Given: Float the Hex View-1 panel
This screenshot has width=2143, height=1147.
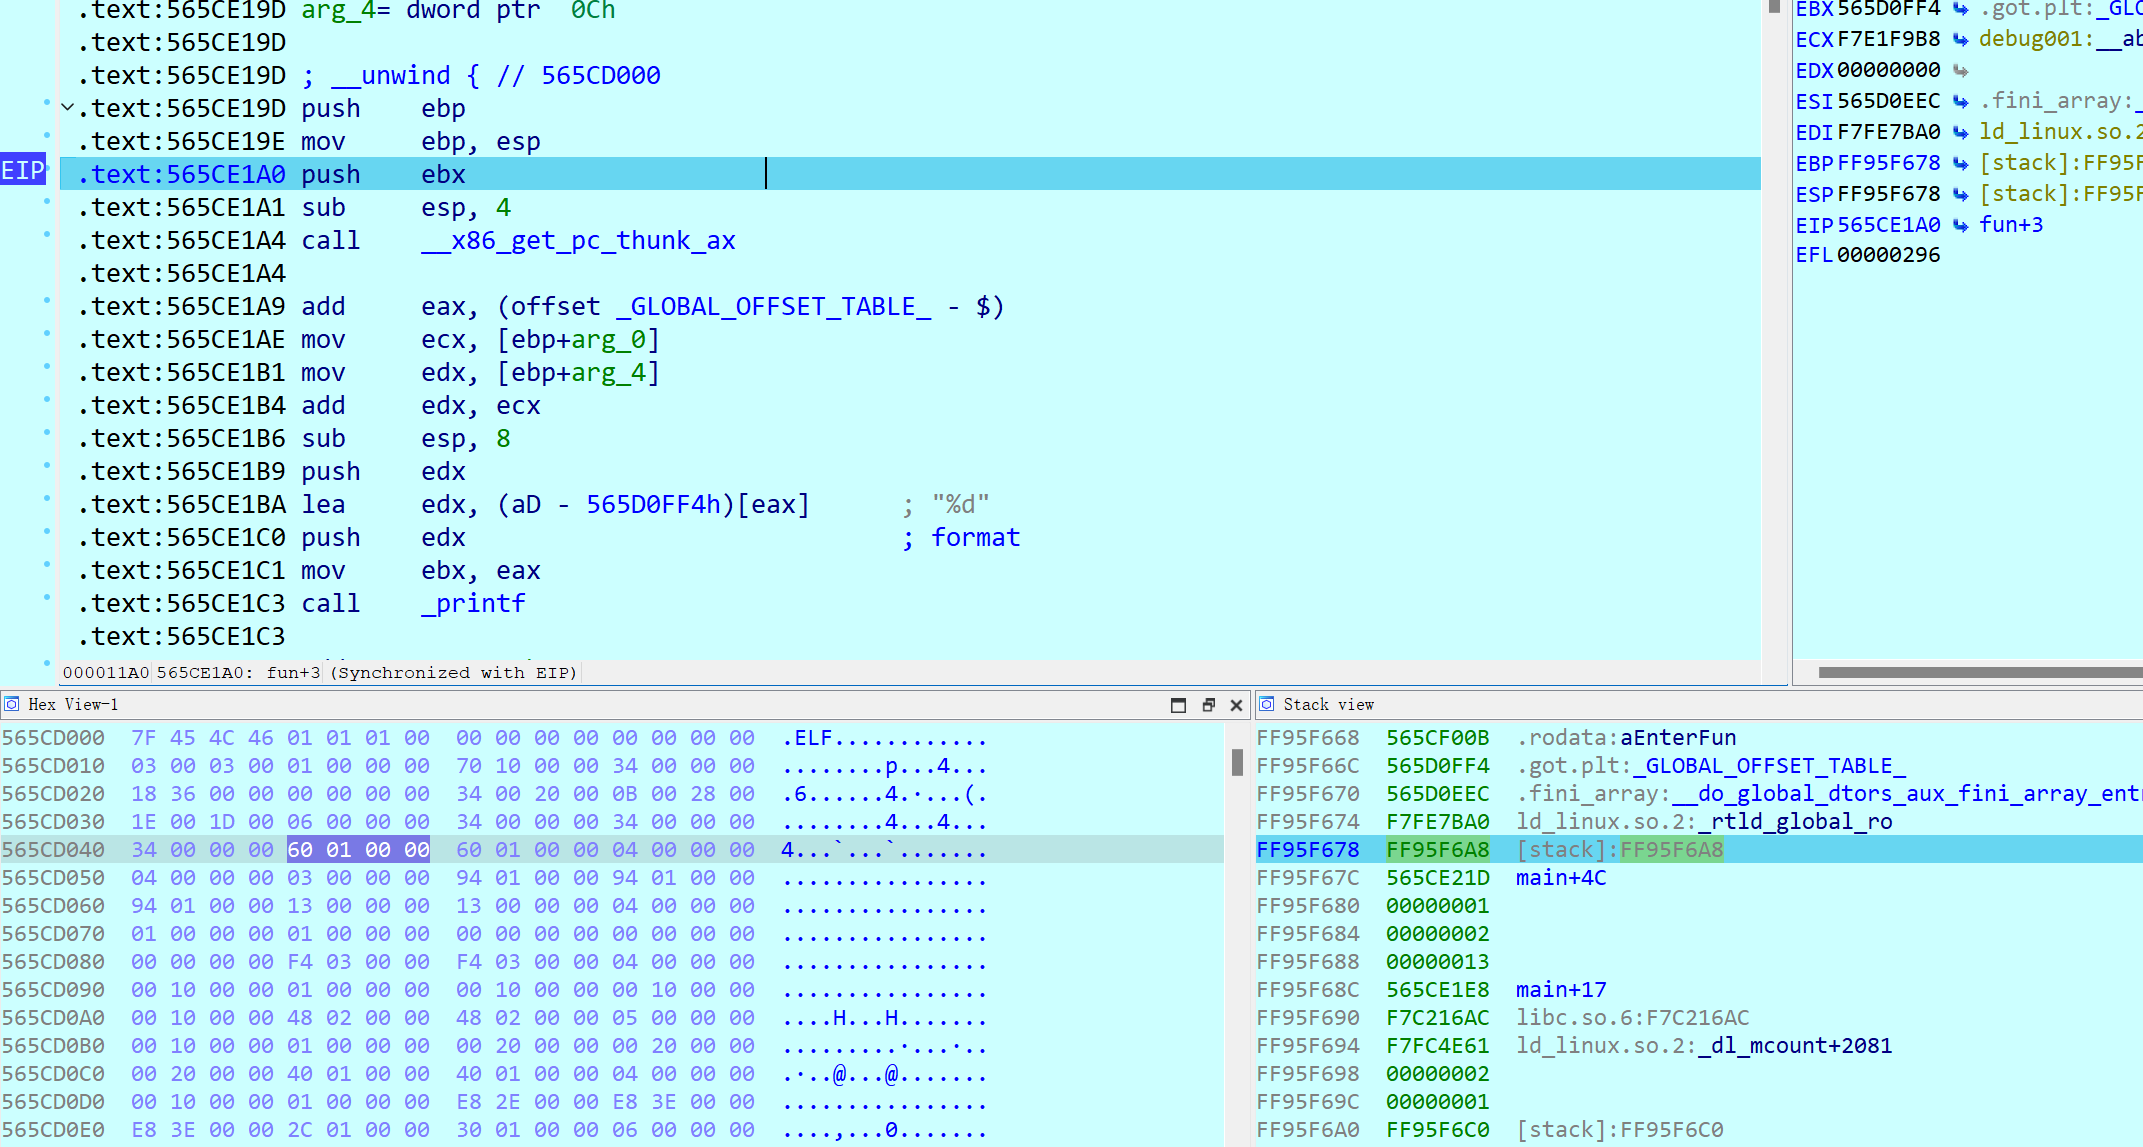Looking at the screenshot, I should pos(1208,705).
